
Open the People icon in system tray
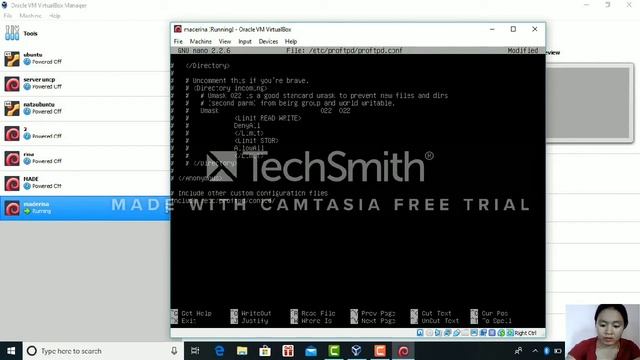(519, 351)
